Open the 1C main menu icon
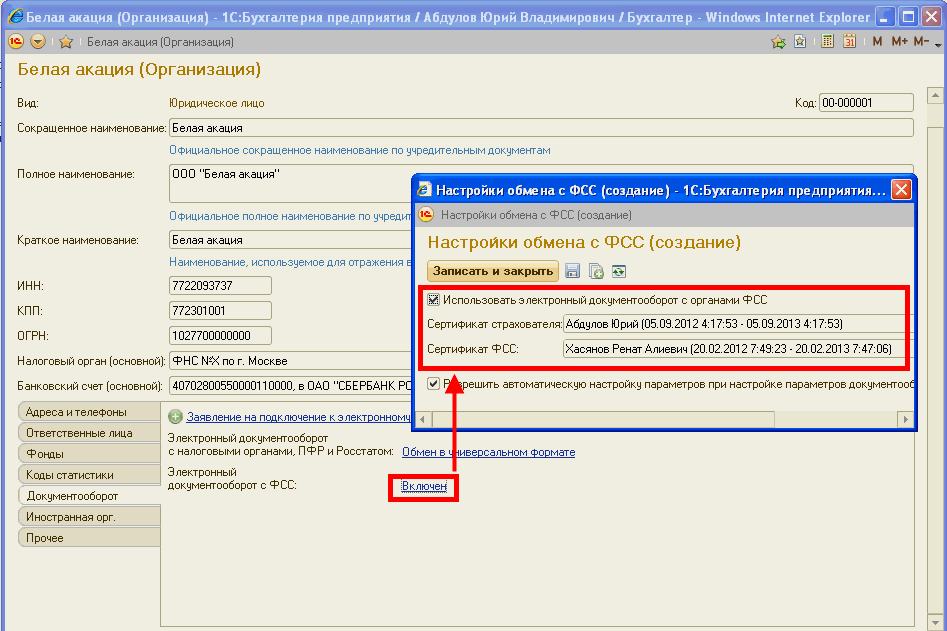 16,42
